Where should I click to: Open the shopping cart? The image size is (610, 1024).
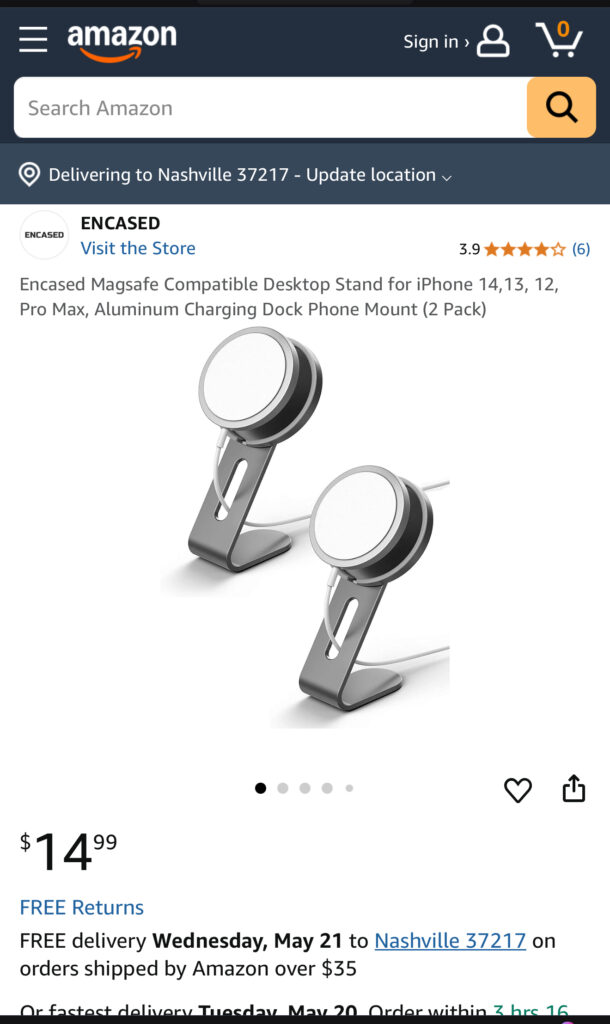click(559, 39)
